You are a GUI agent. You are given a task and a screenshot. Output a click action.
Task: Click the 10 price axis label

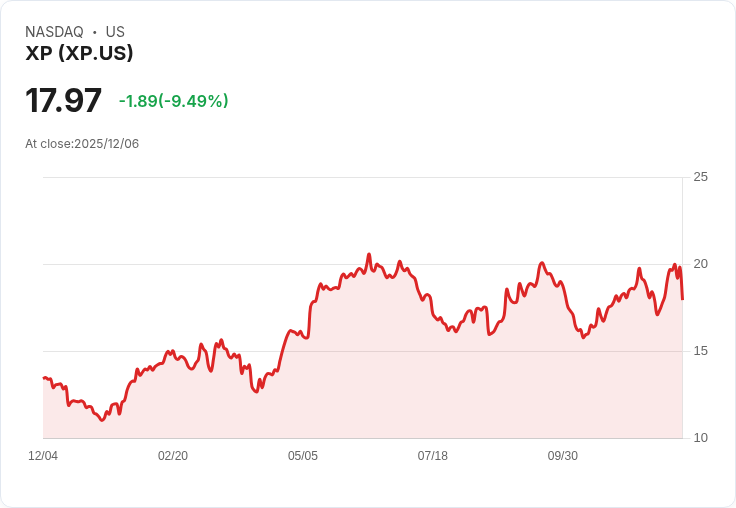[x=700, y=438]
